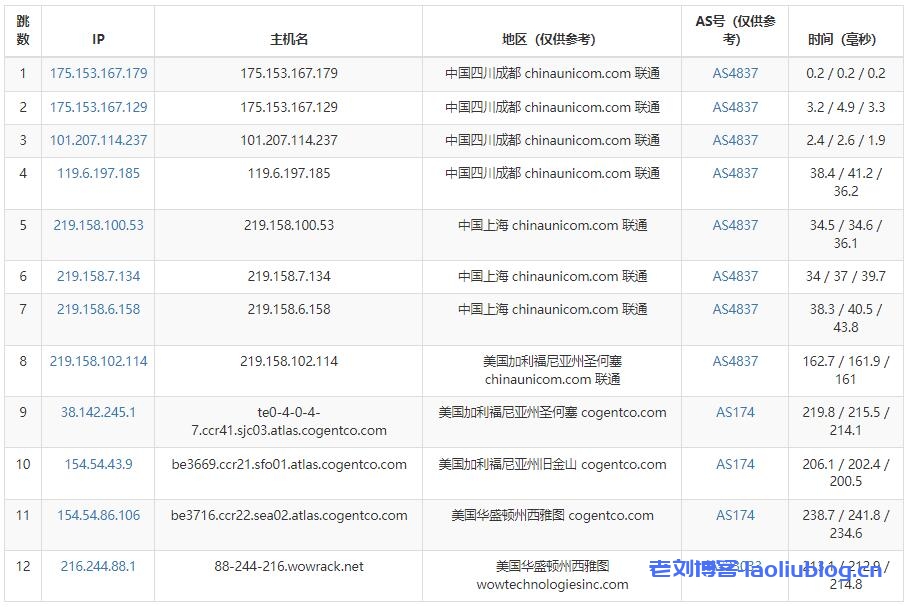Click the 216.244.88.1 IP link

coord(98,566)
